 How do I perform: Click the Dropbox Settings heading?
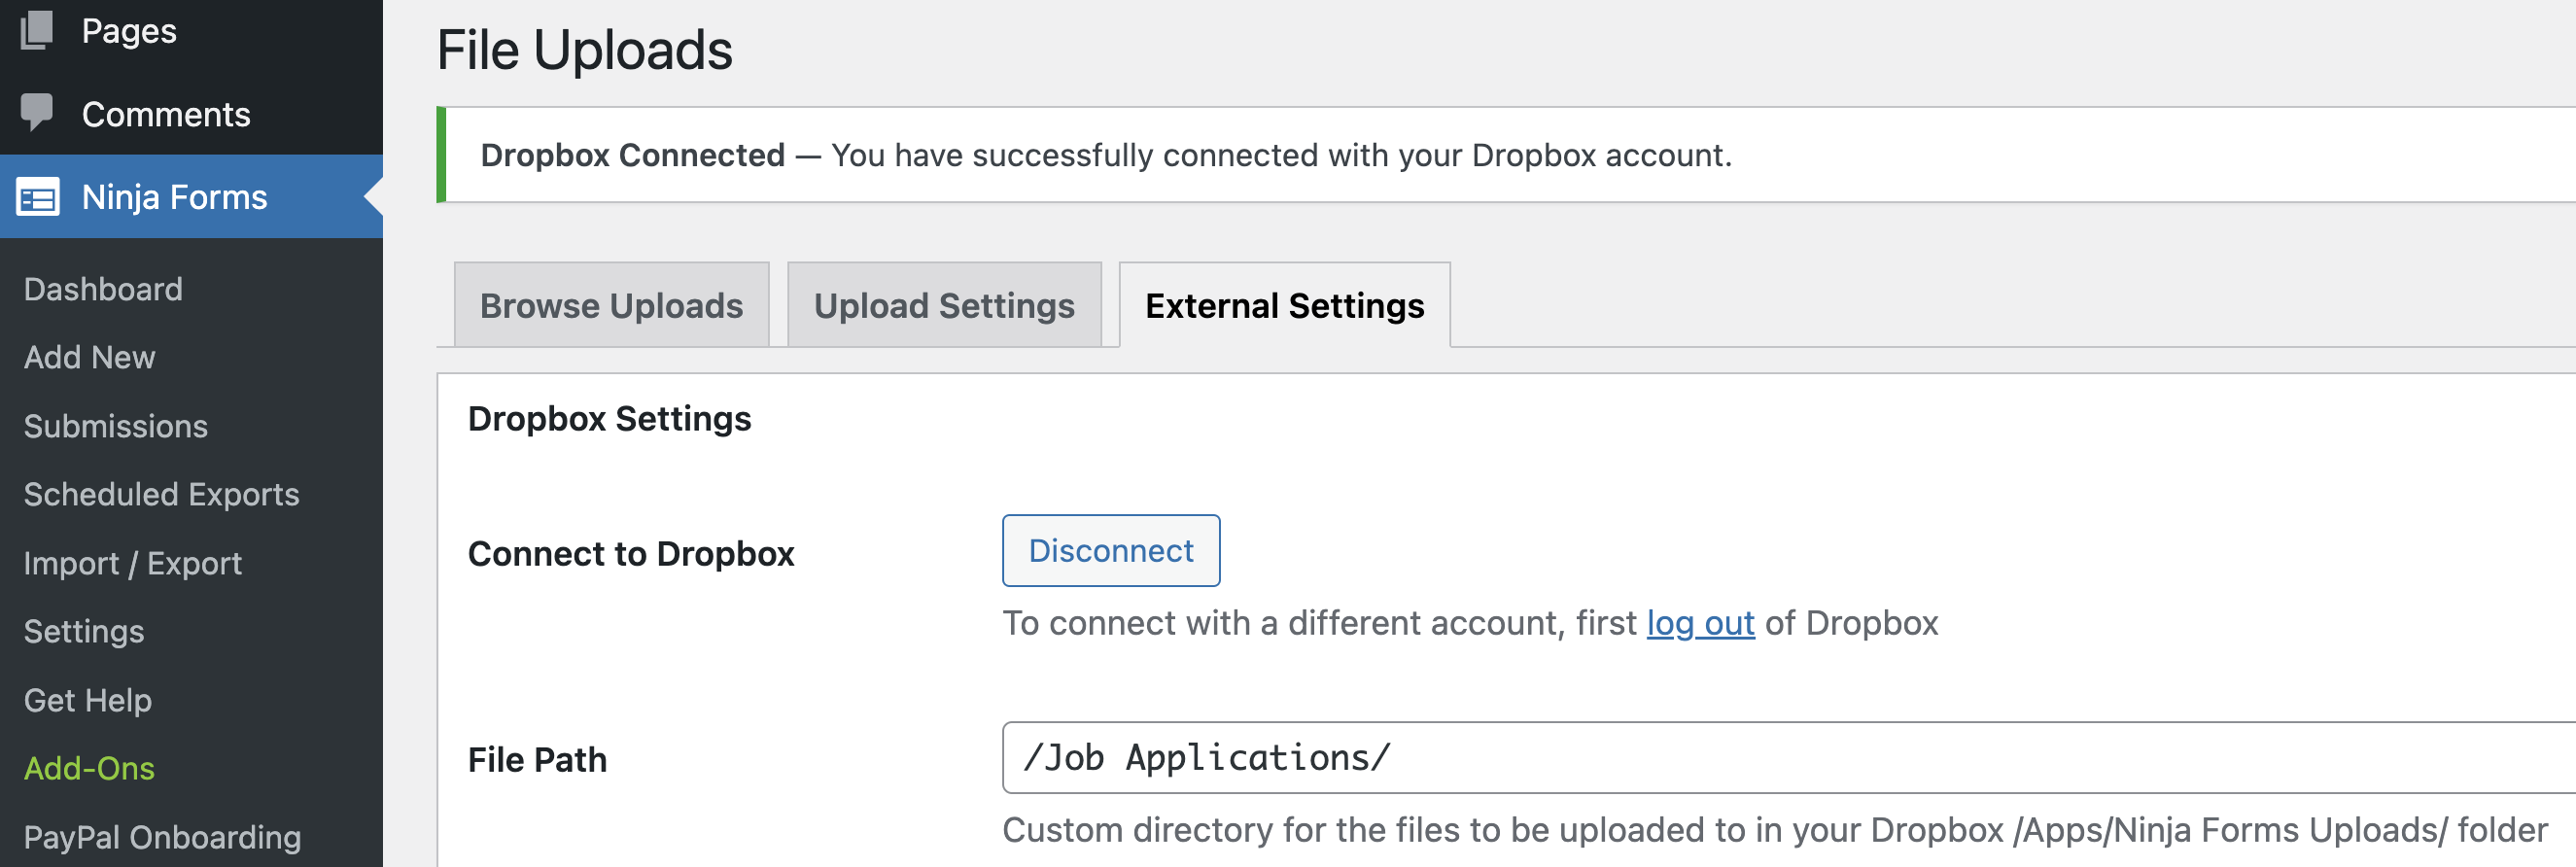tap(609, 418)
